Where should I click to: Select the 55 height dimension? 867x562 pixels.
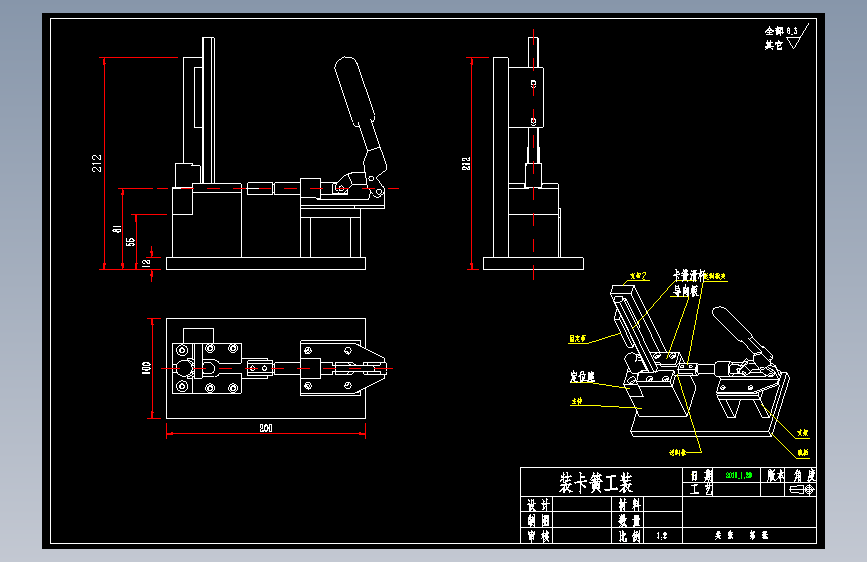(130, 242)
